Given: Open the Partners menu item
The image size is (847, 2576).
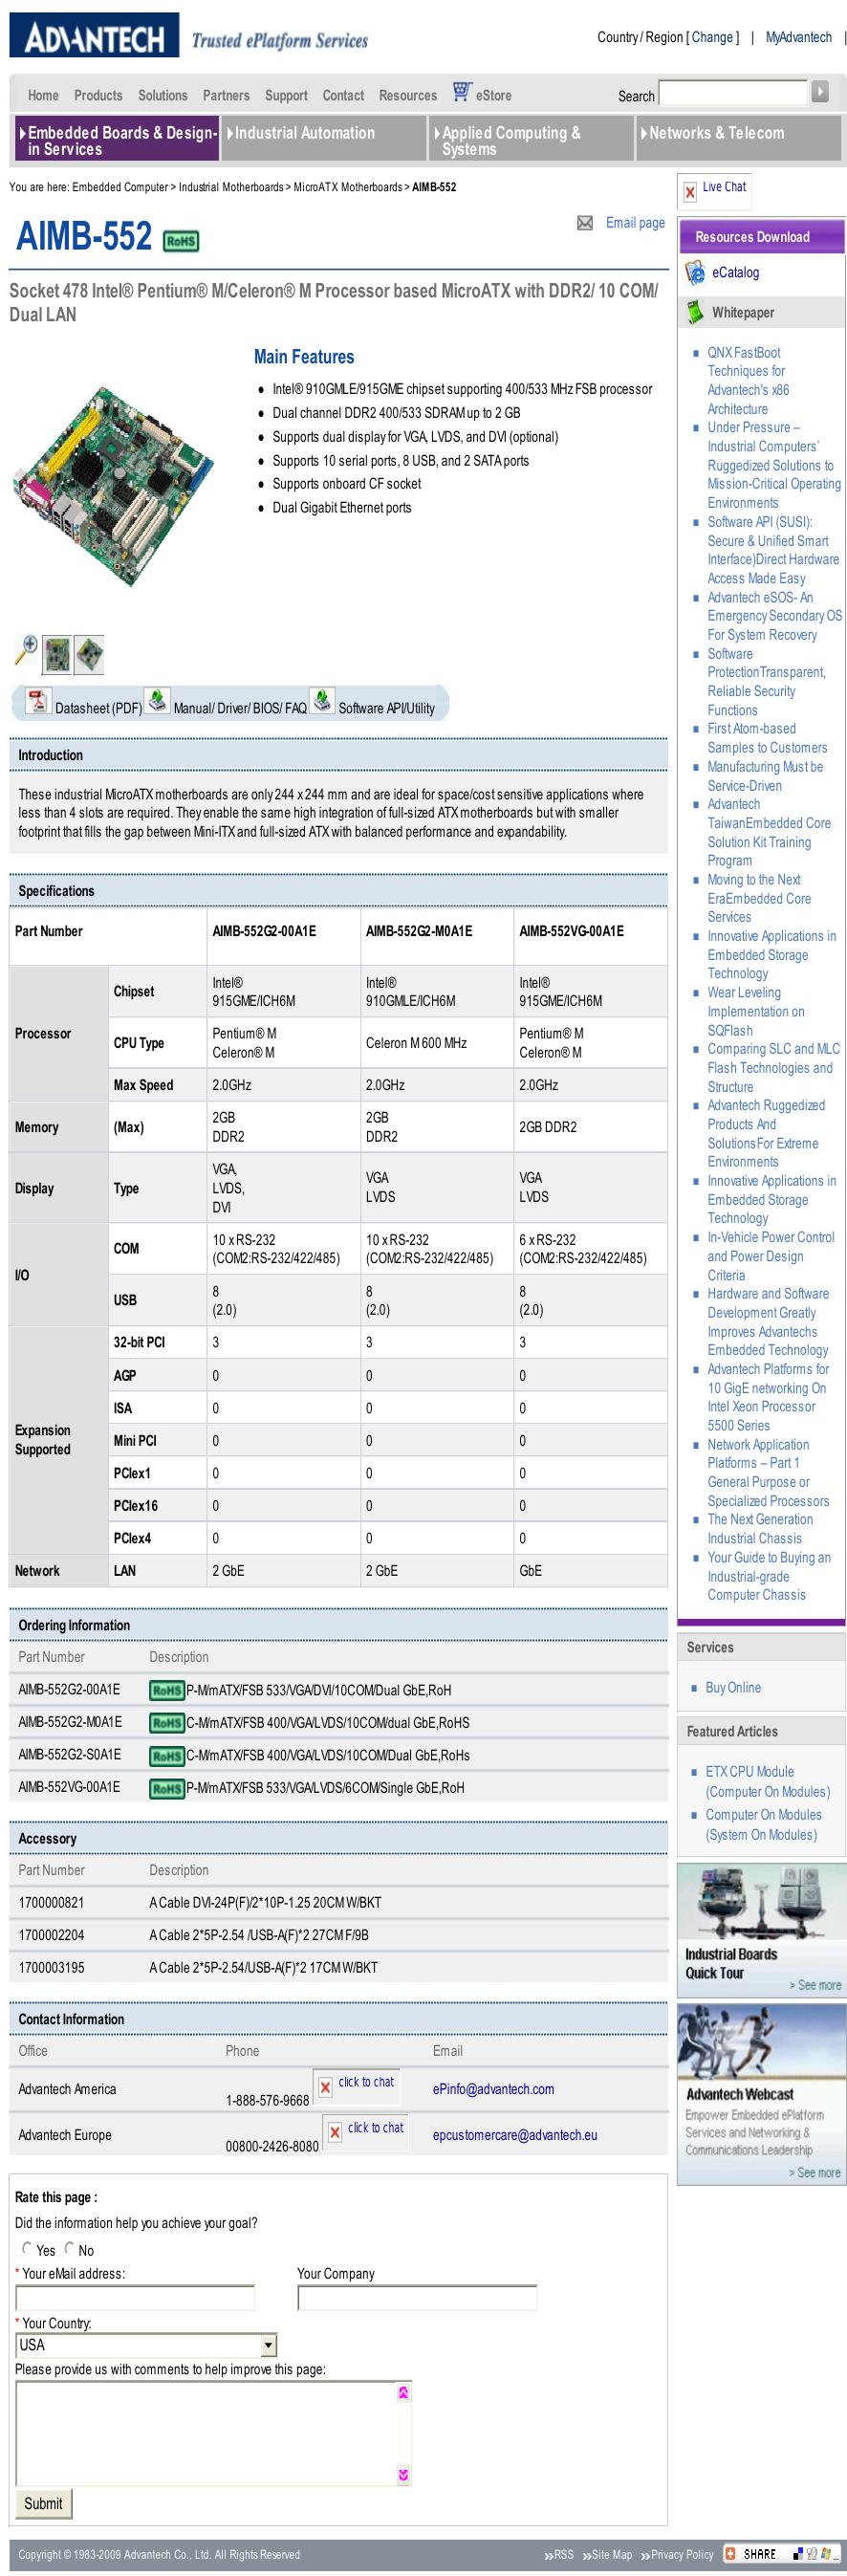Looking at the screenshot, I should point(226,95).
